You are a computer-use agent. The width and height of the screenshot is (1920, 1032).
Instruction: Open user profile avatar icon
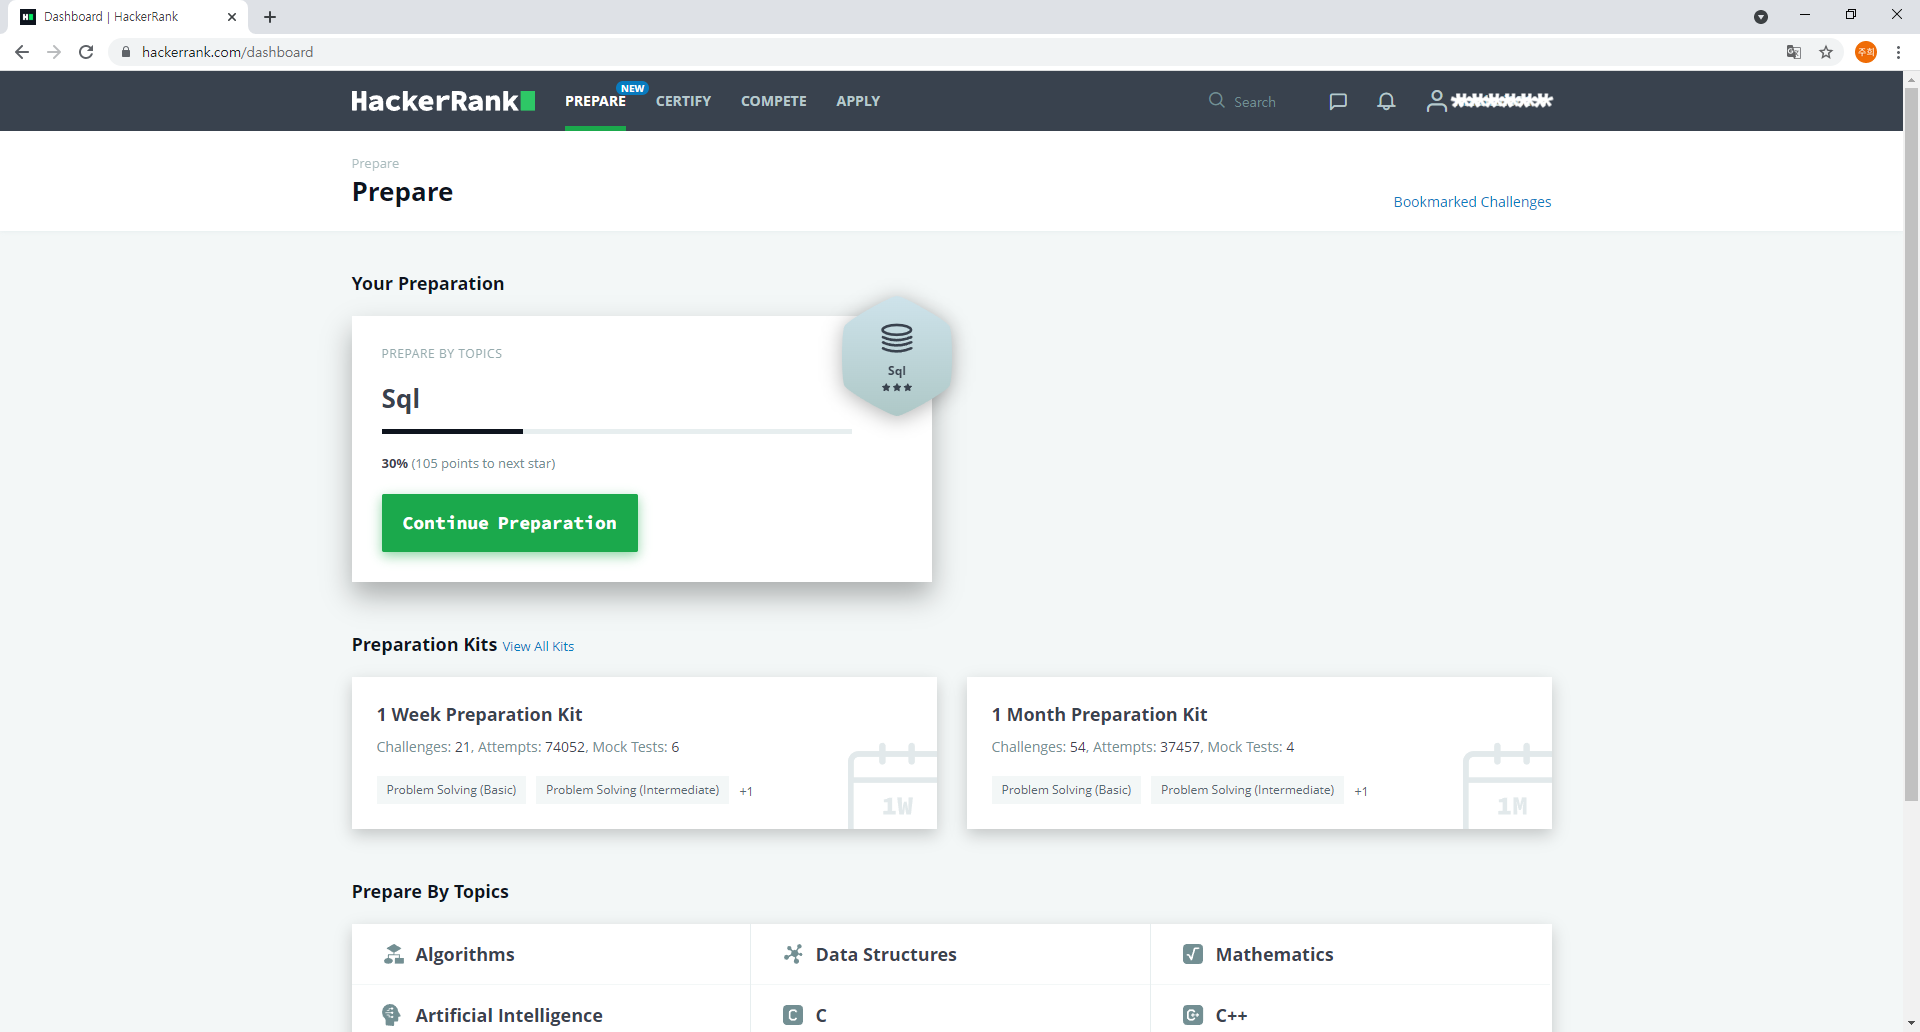click(x=1436, y=101)
